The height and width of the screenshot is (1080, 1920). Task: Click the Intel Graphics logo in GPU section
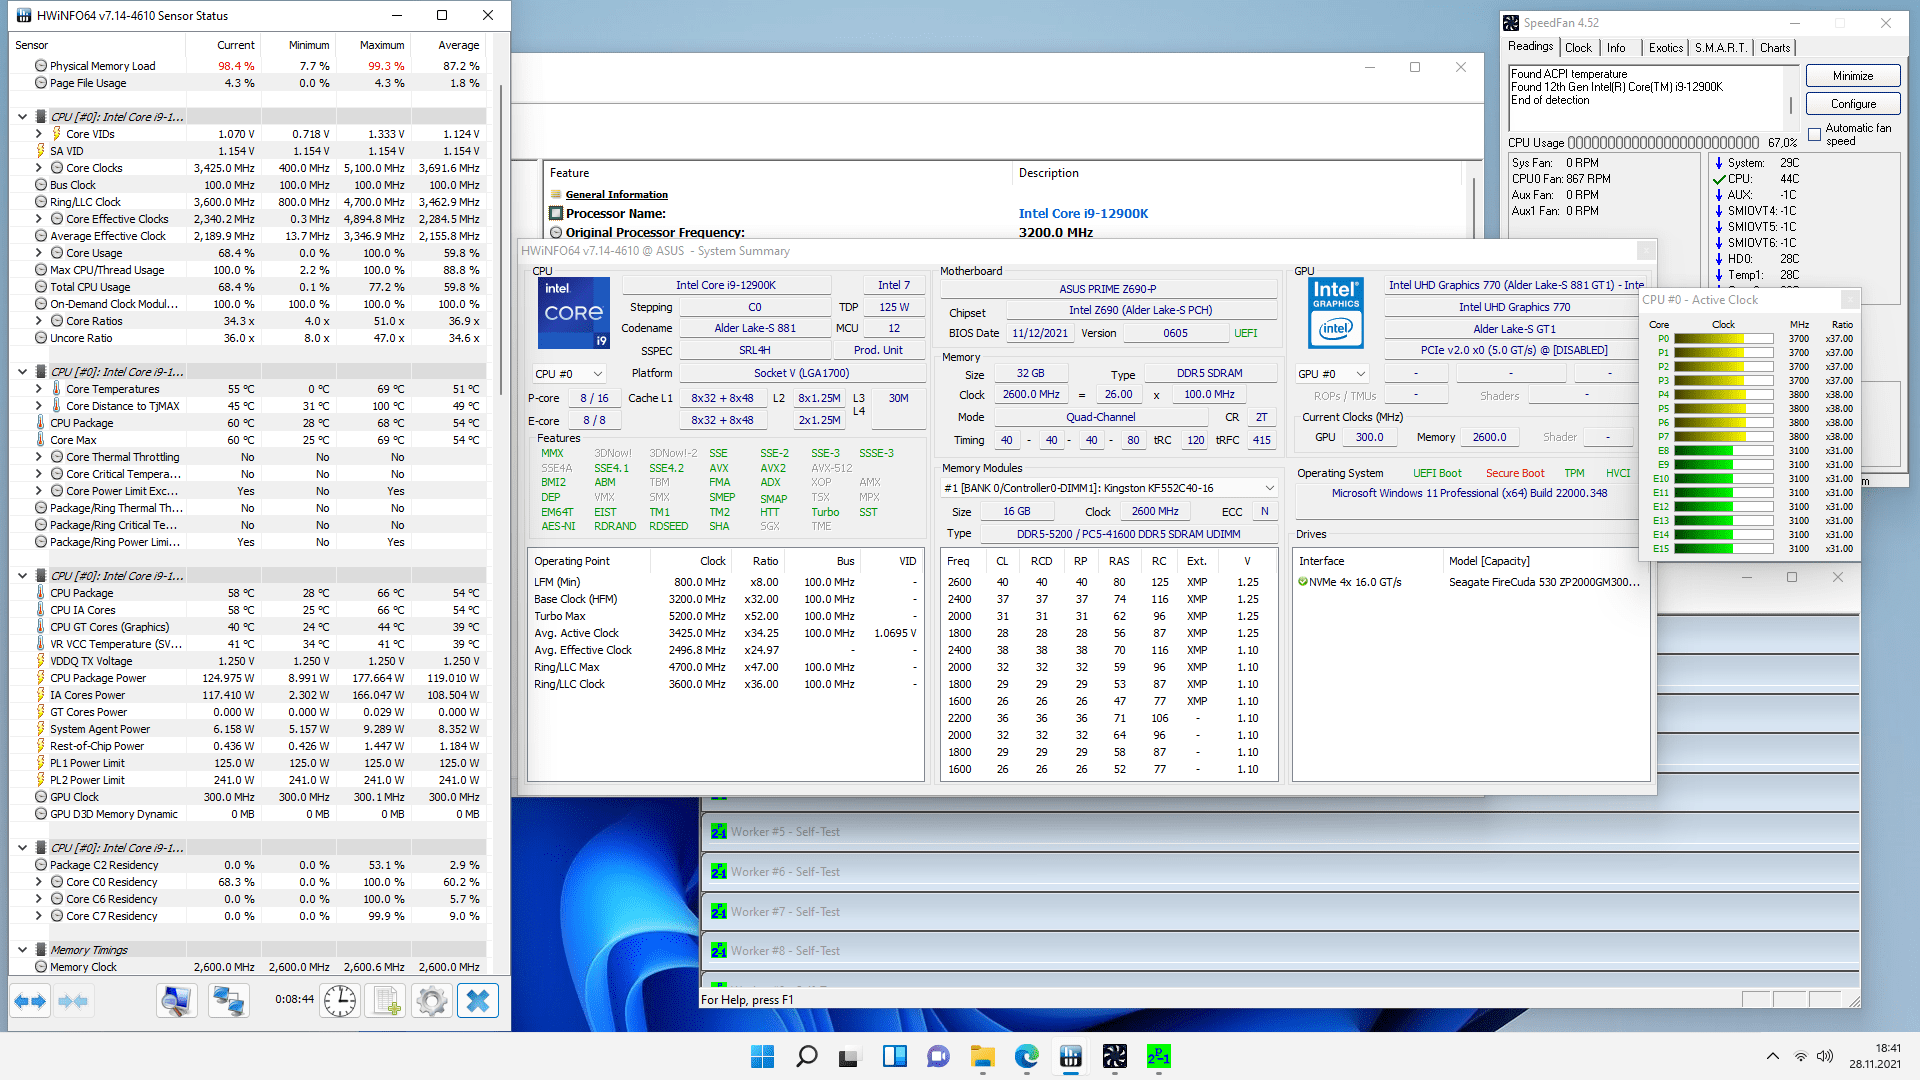pos(1336,313)
